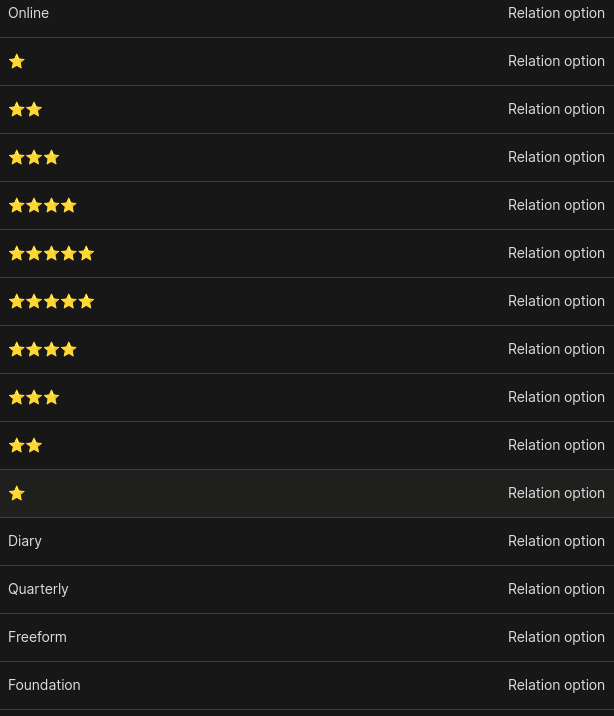Choose the Foundation option
614x716 pixels.
point(307,685)
